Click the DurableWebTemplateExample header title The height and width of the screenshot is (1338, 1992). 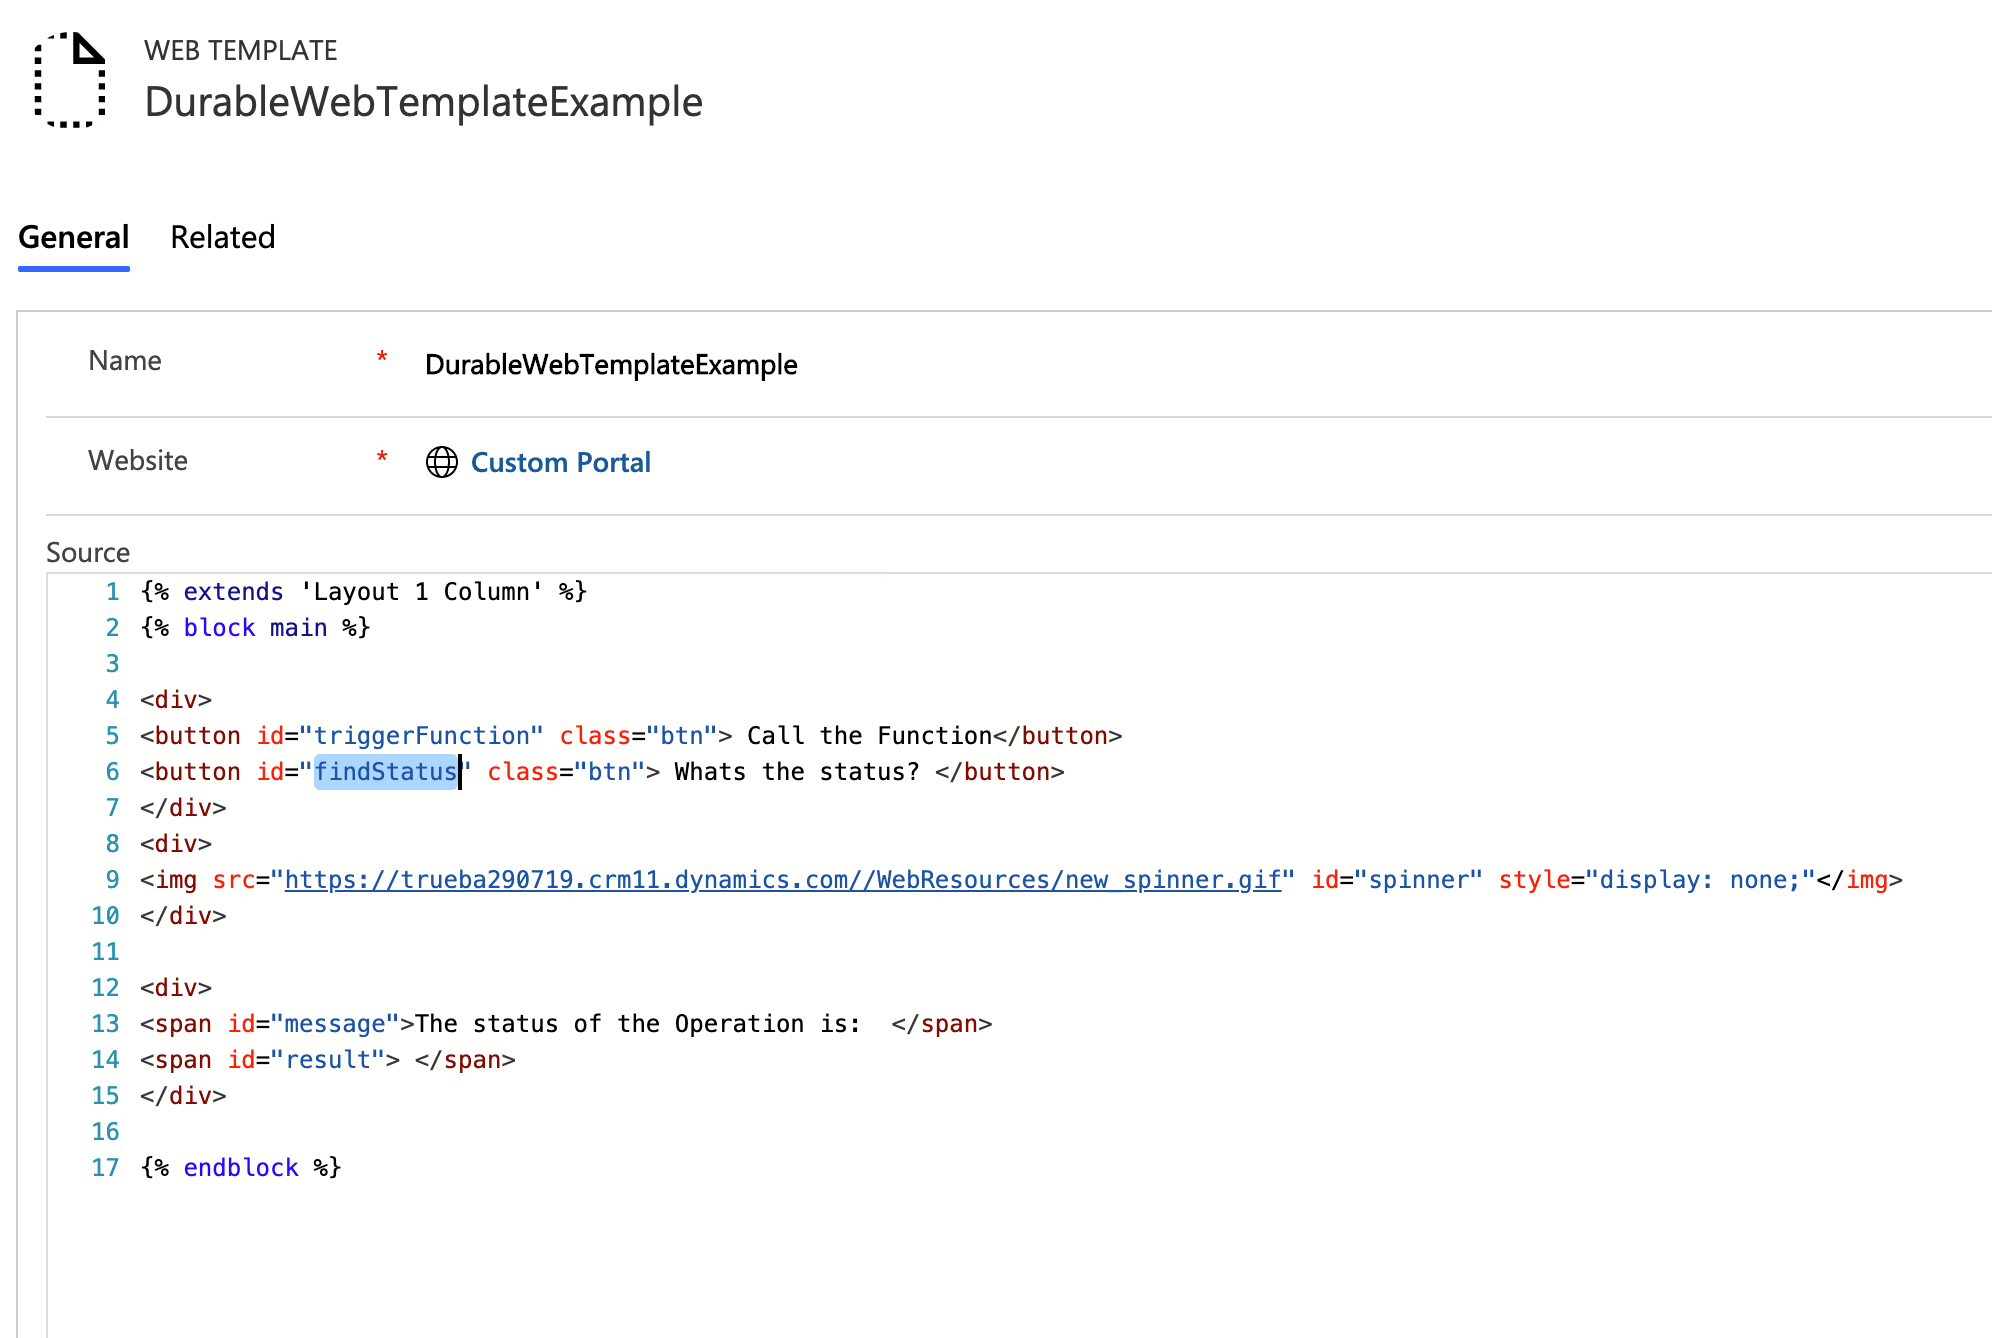point(423,102)
